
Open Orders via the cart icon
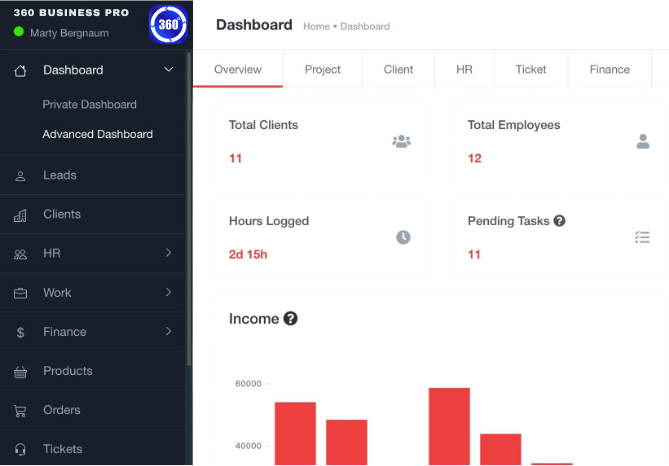(x=20, y=411)
